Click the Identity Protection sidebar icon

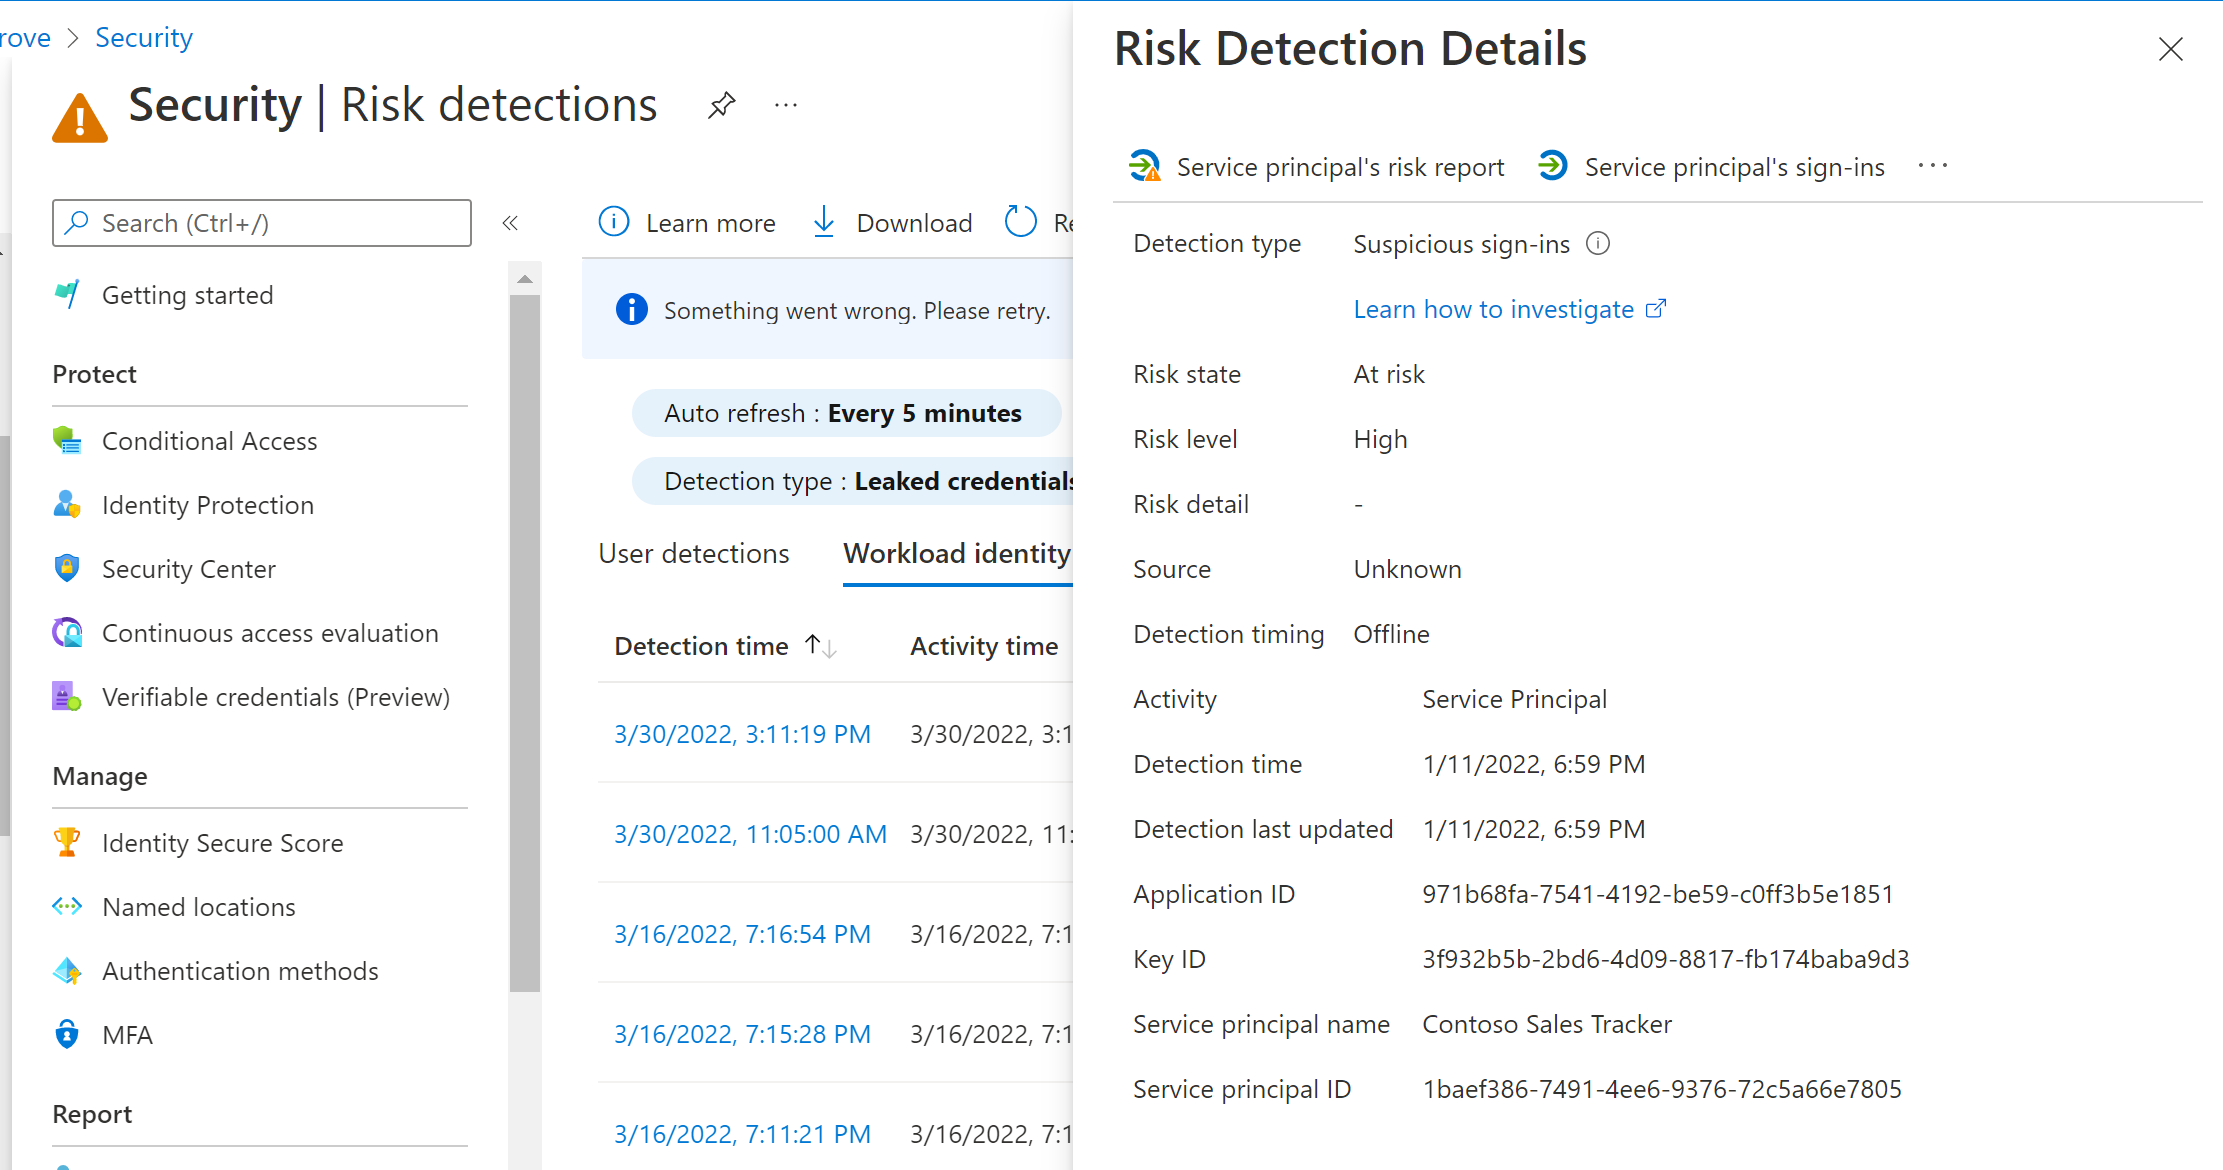pyautogui.click(x=68, y=504)
